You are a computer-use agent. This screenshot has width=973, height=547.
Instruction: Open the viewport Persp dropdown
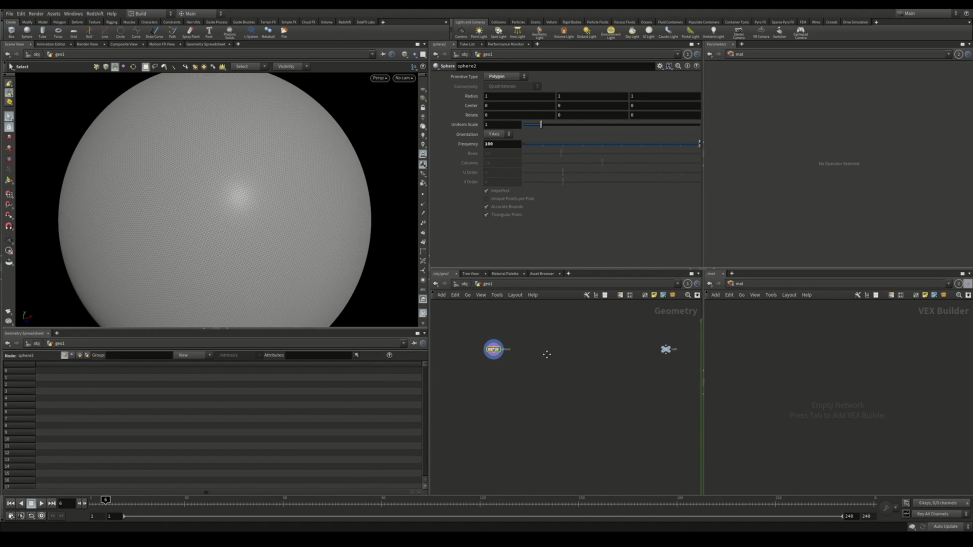380,78
